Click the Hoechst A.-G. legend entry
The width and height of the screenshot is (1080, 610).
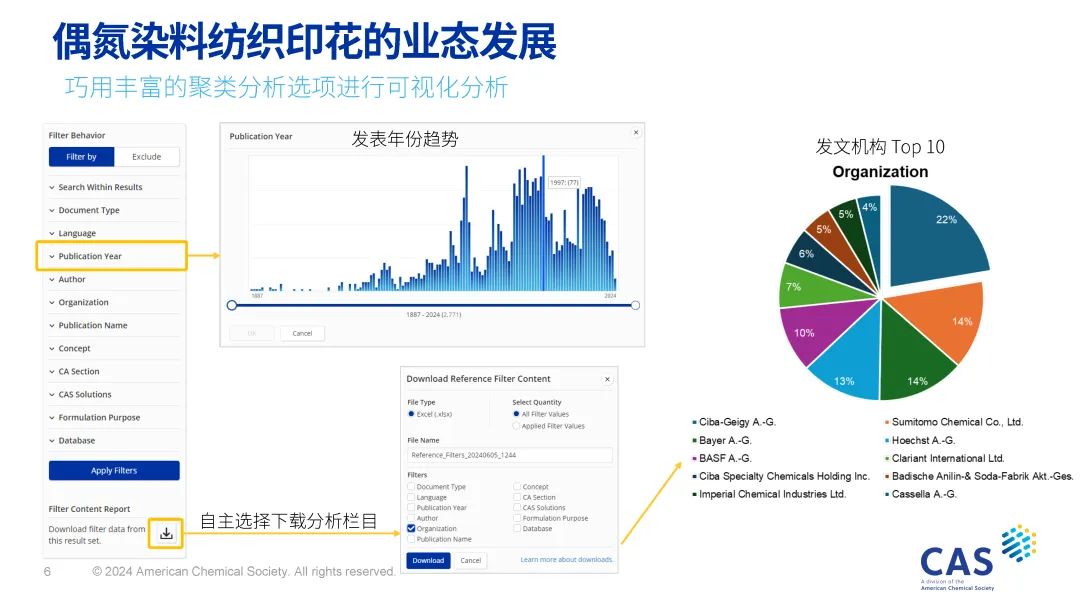click(920, 441)
